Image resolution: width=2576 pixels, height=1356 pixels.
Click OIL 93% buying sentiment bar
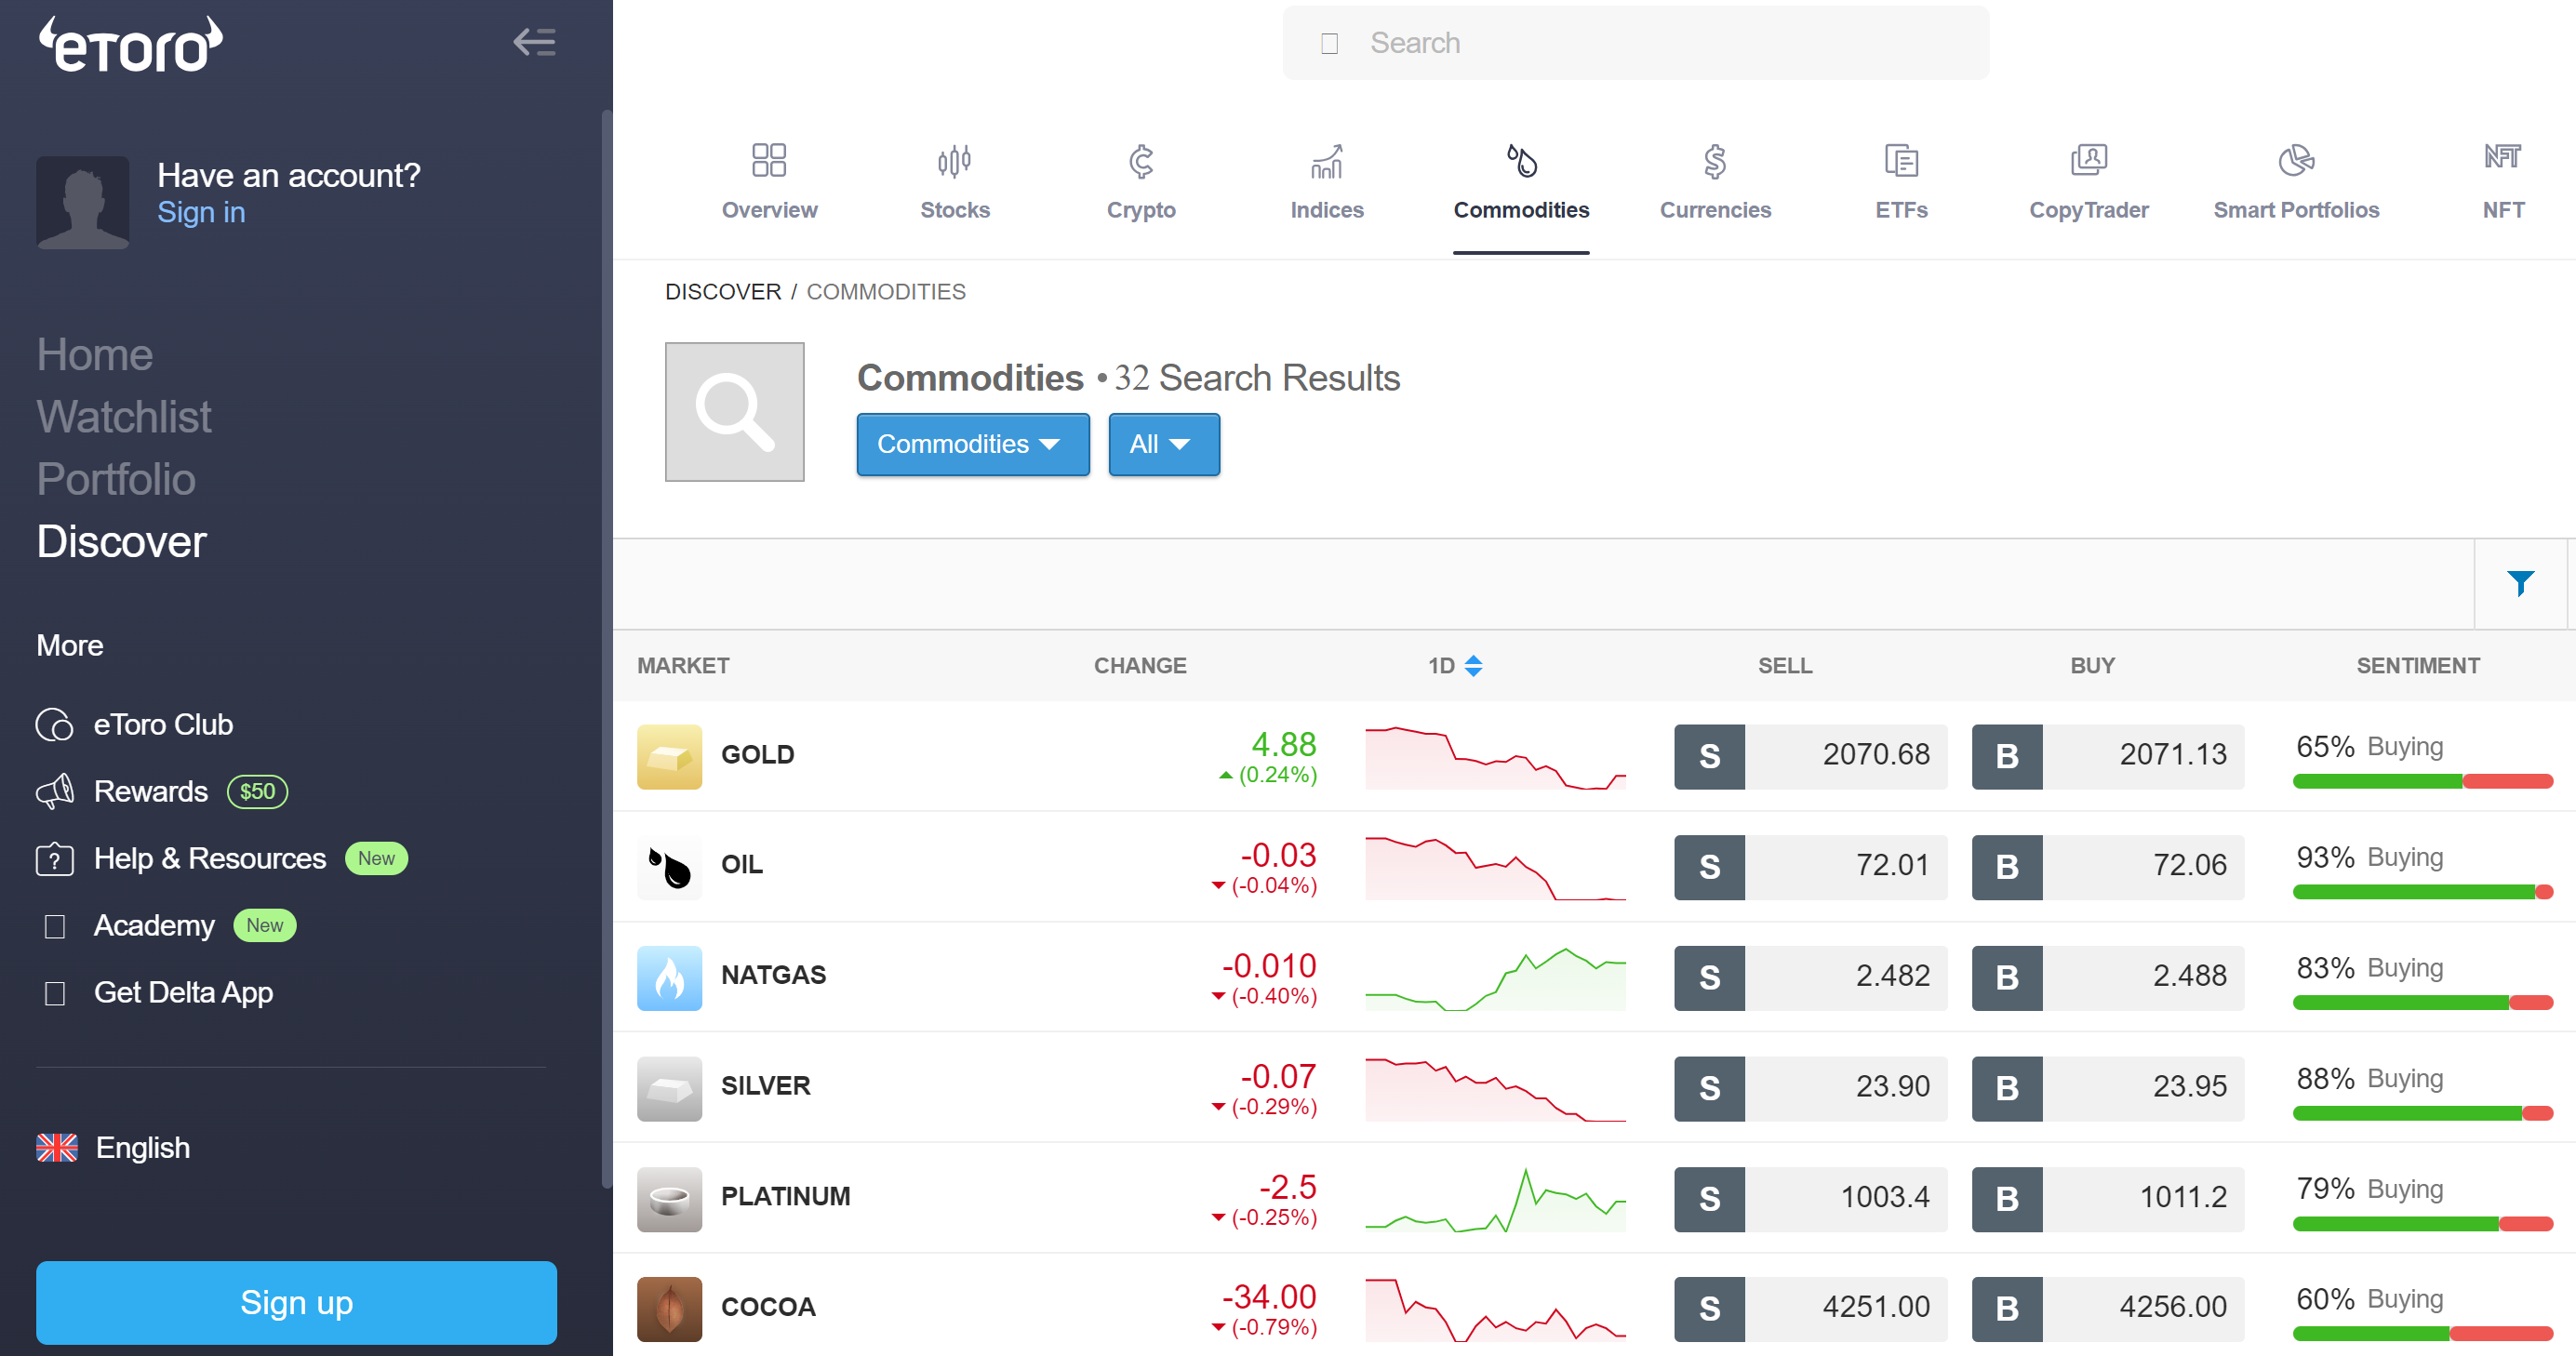click(2422, 891)
